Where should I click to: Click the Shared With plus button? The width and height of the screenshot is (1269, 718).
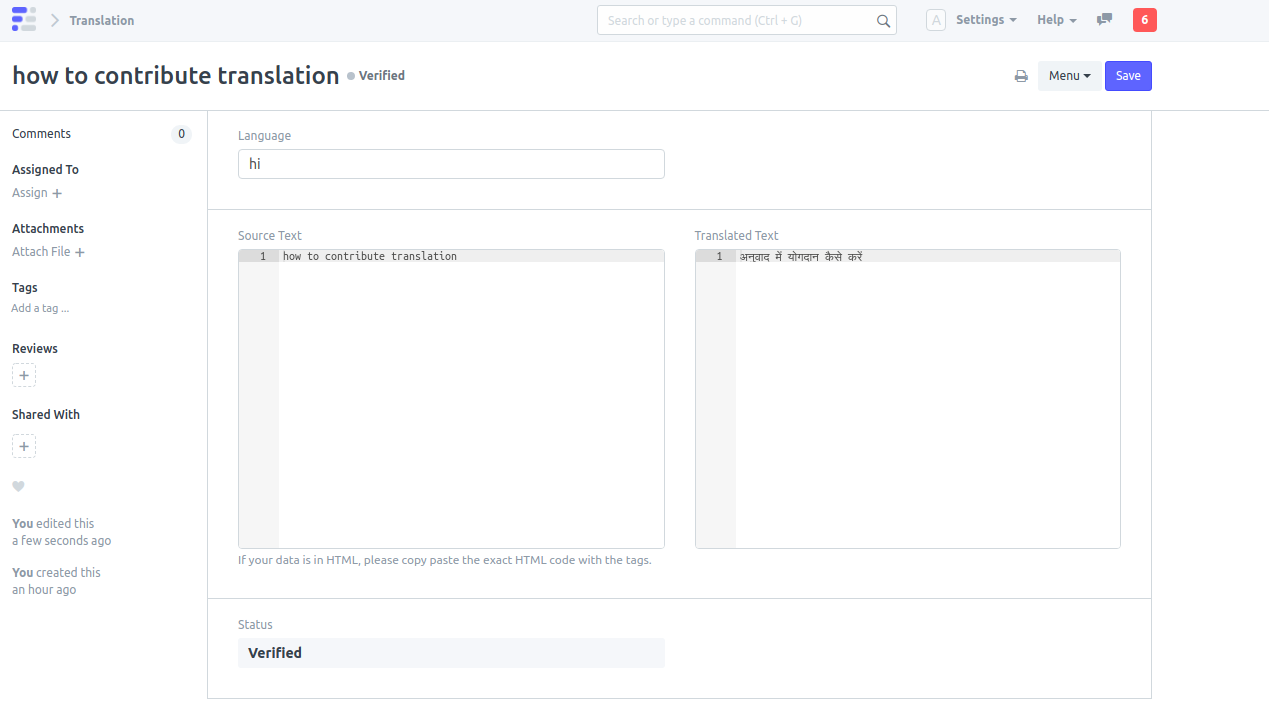click(x=24, y=446)
